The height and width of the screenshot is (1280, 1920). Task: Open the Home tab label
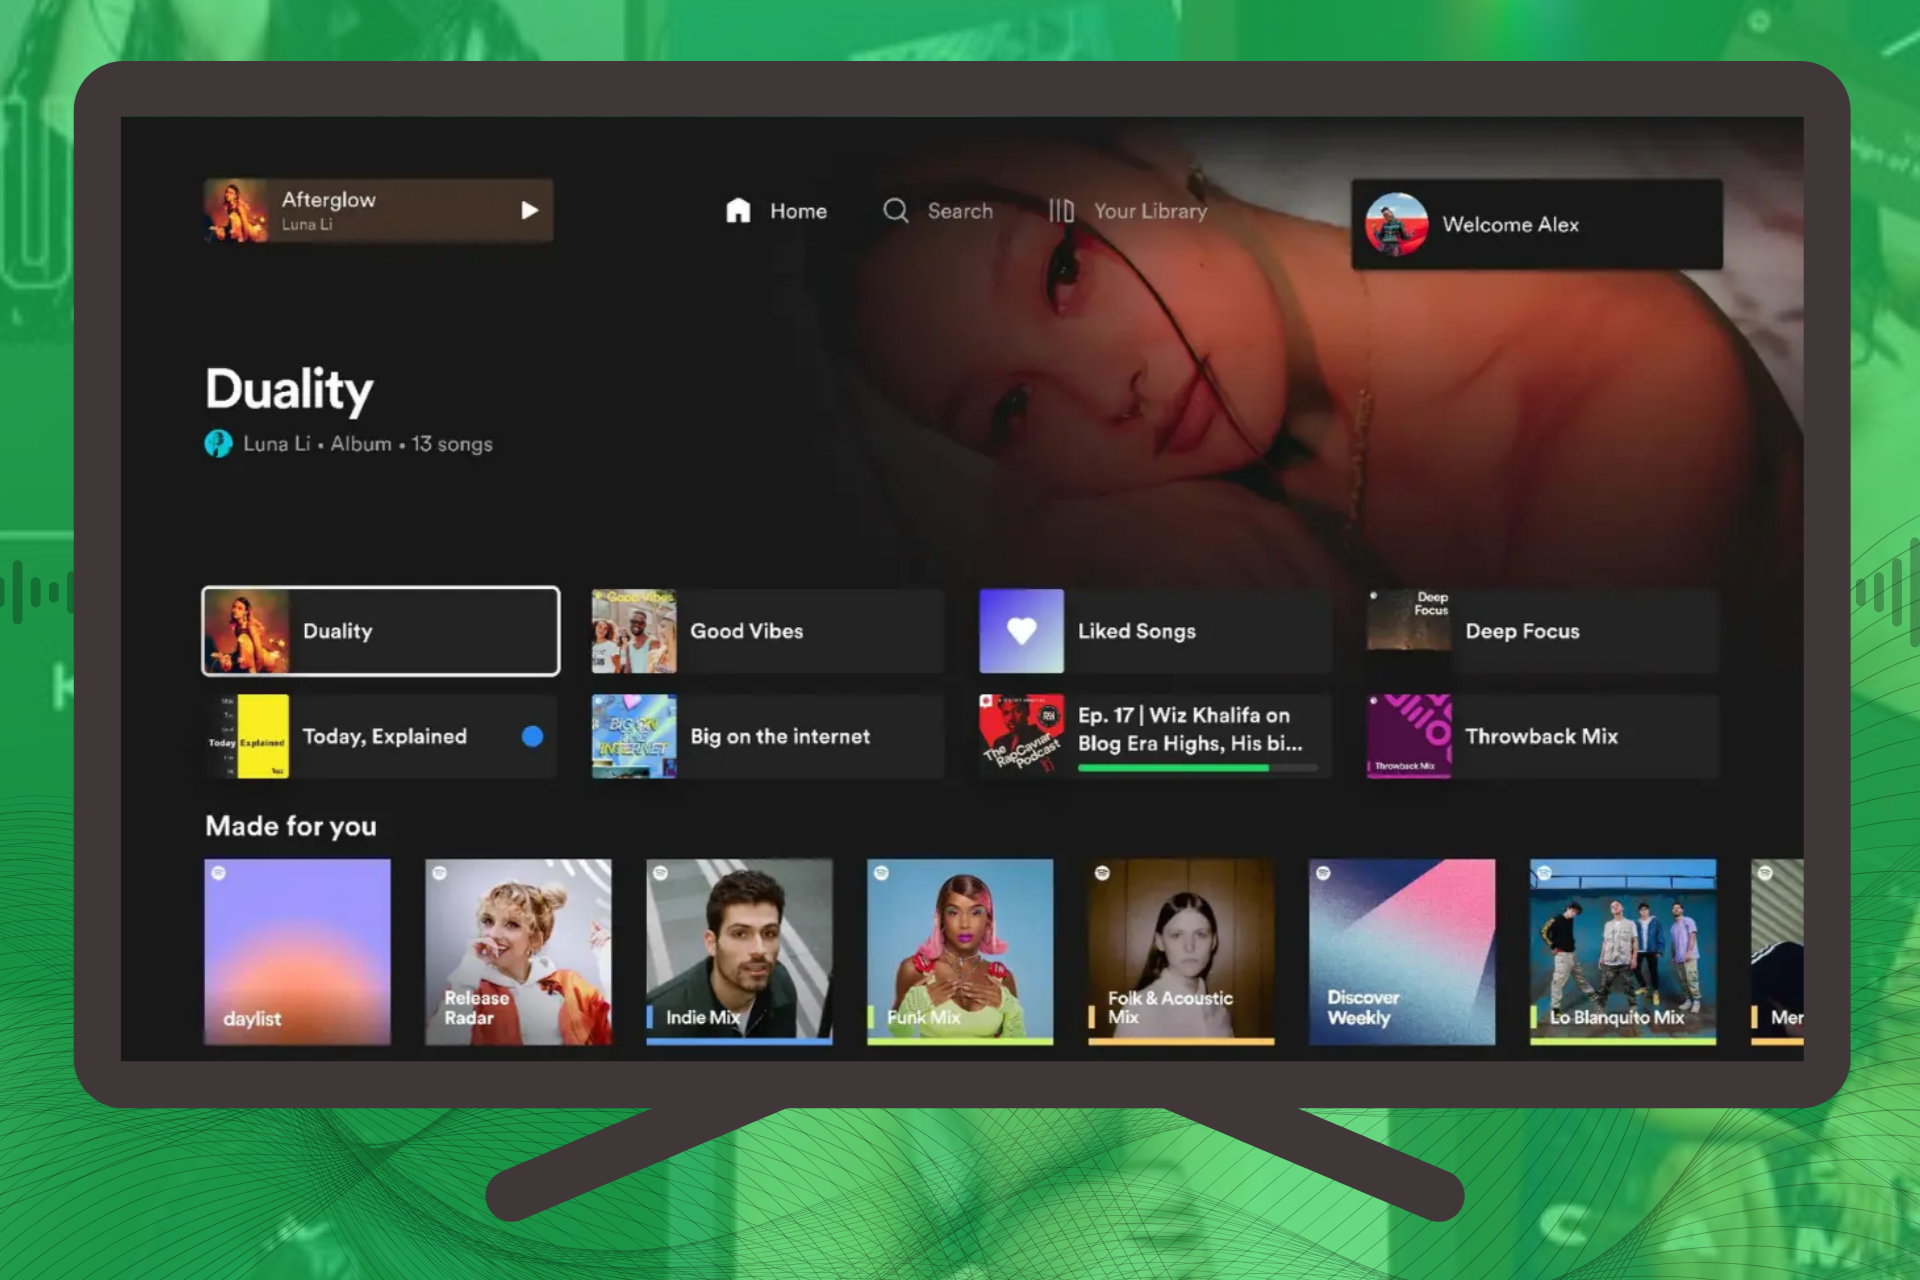point(798,211)
